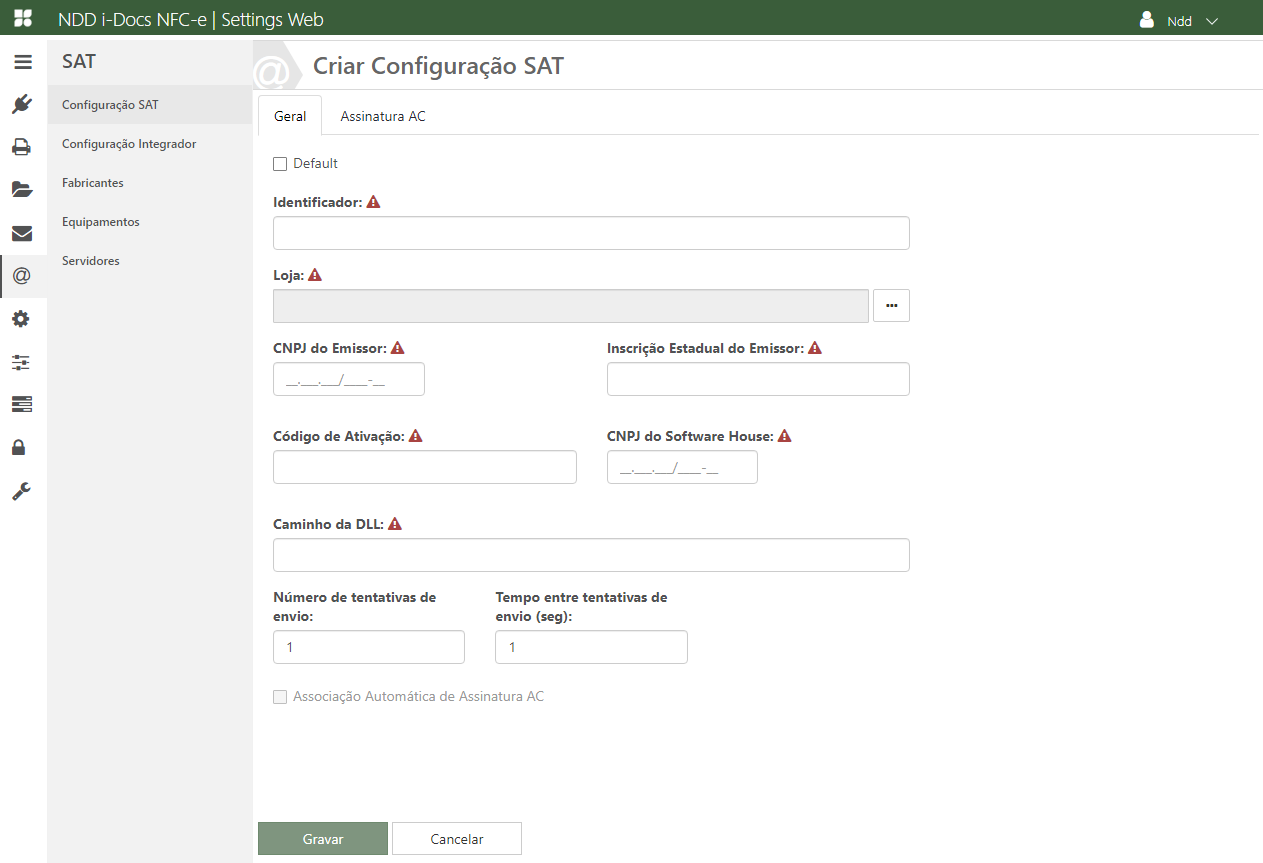
Task: Toggle Associação Automática de Assinatura AC checkbox
Action: [x=280, y=697]
